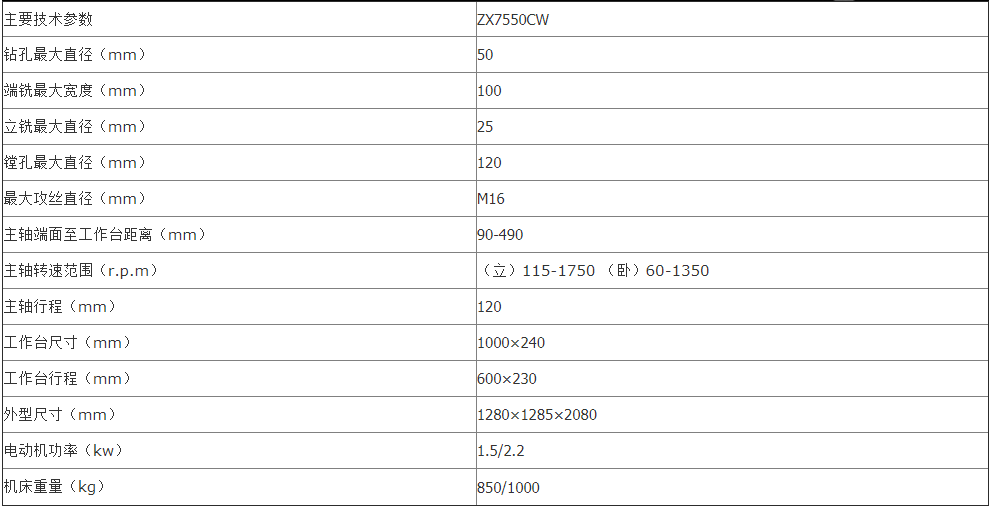
Task: Select the value 100 for 端铣最大宽度
Action: pyautogui.click(x=489, y=91)
